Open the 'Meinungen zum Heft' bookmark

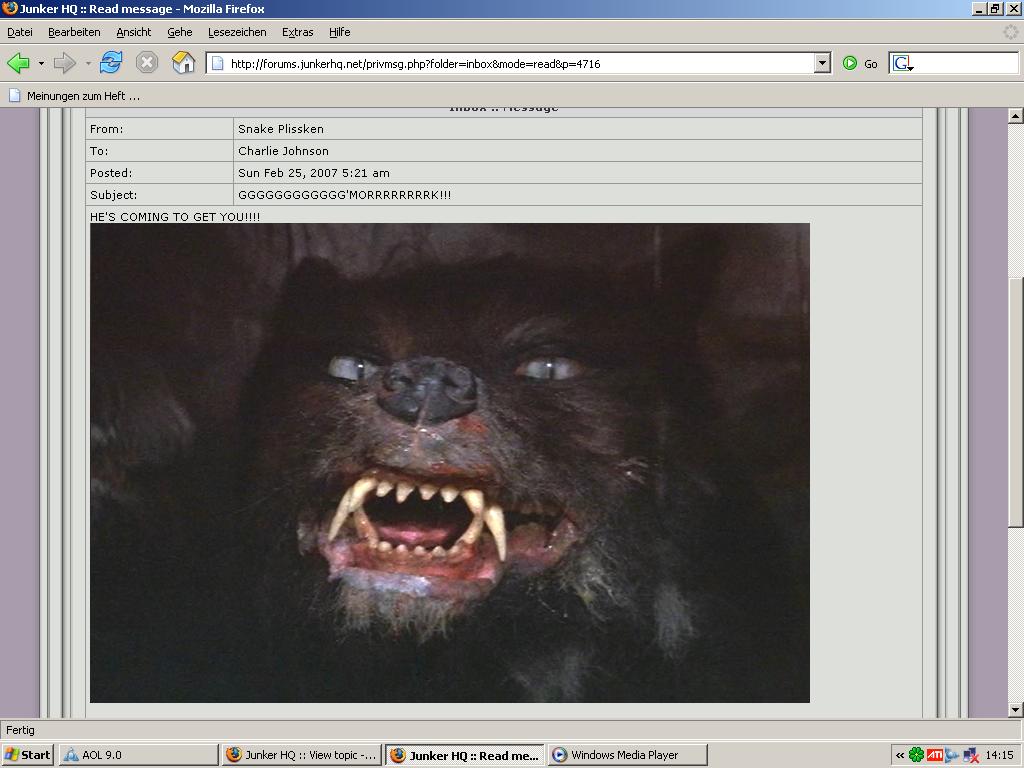tap(75, 96)
